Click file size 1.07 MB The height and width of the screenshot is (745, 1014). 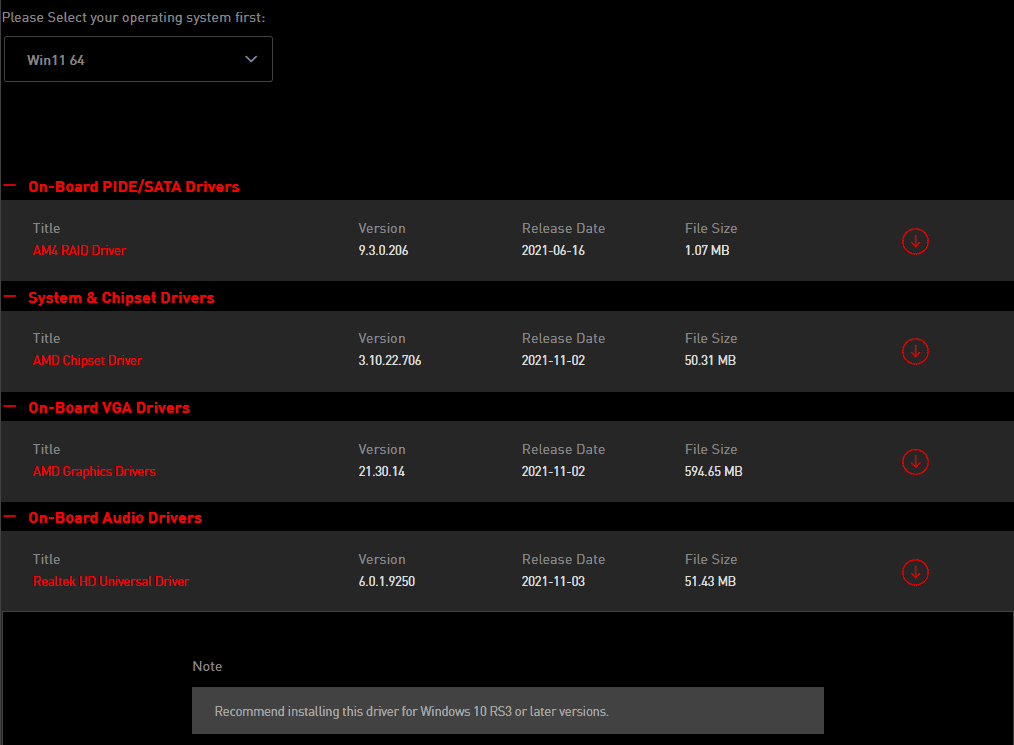[x=707, y=250]
